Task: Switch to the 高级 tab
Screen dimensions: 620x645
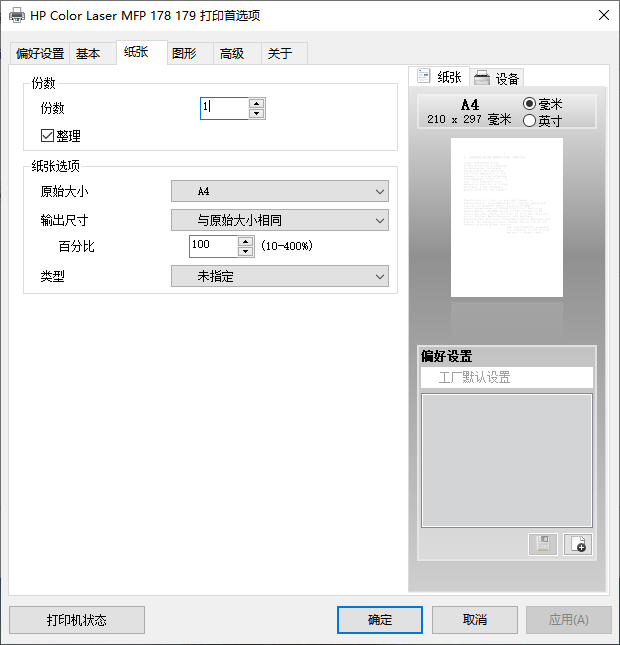Action: tap(237, 53)
